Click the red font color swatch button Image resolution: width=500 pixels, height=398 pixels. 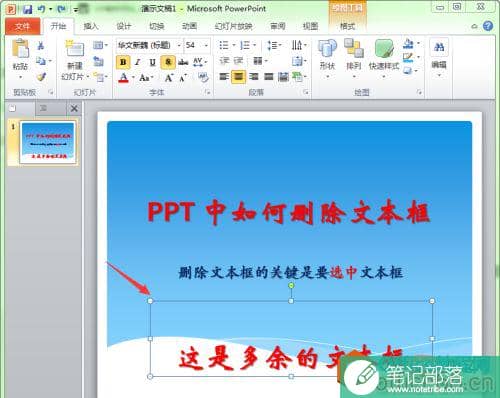(123, 78)
